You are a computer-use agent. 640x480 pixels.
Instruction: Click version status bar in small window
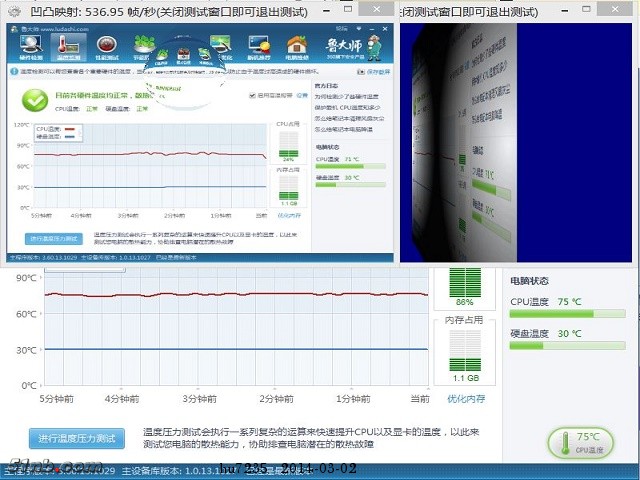200,258
